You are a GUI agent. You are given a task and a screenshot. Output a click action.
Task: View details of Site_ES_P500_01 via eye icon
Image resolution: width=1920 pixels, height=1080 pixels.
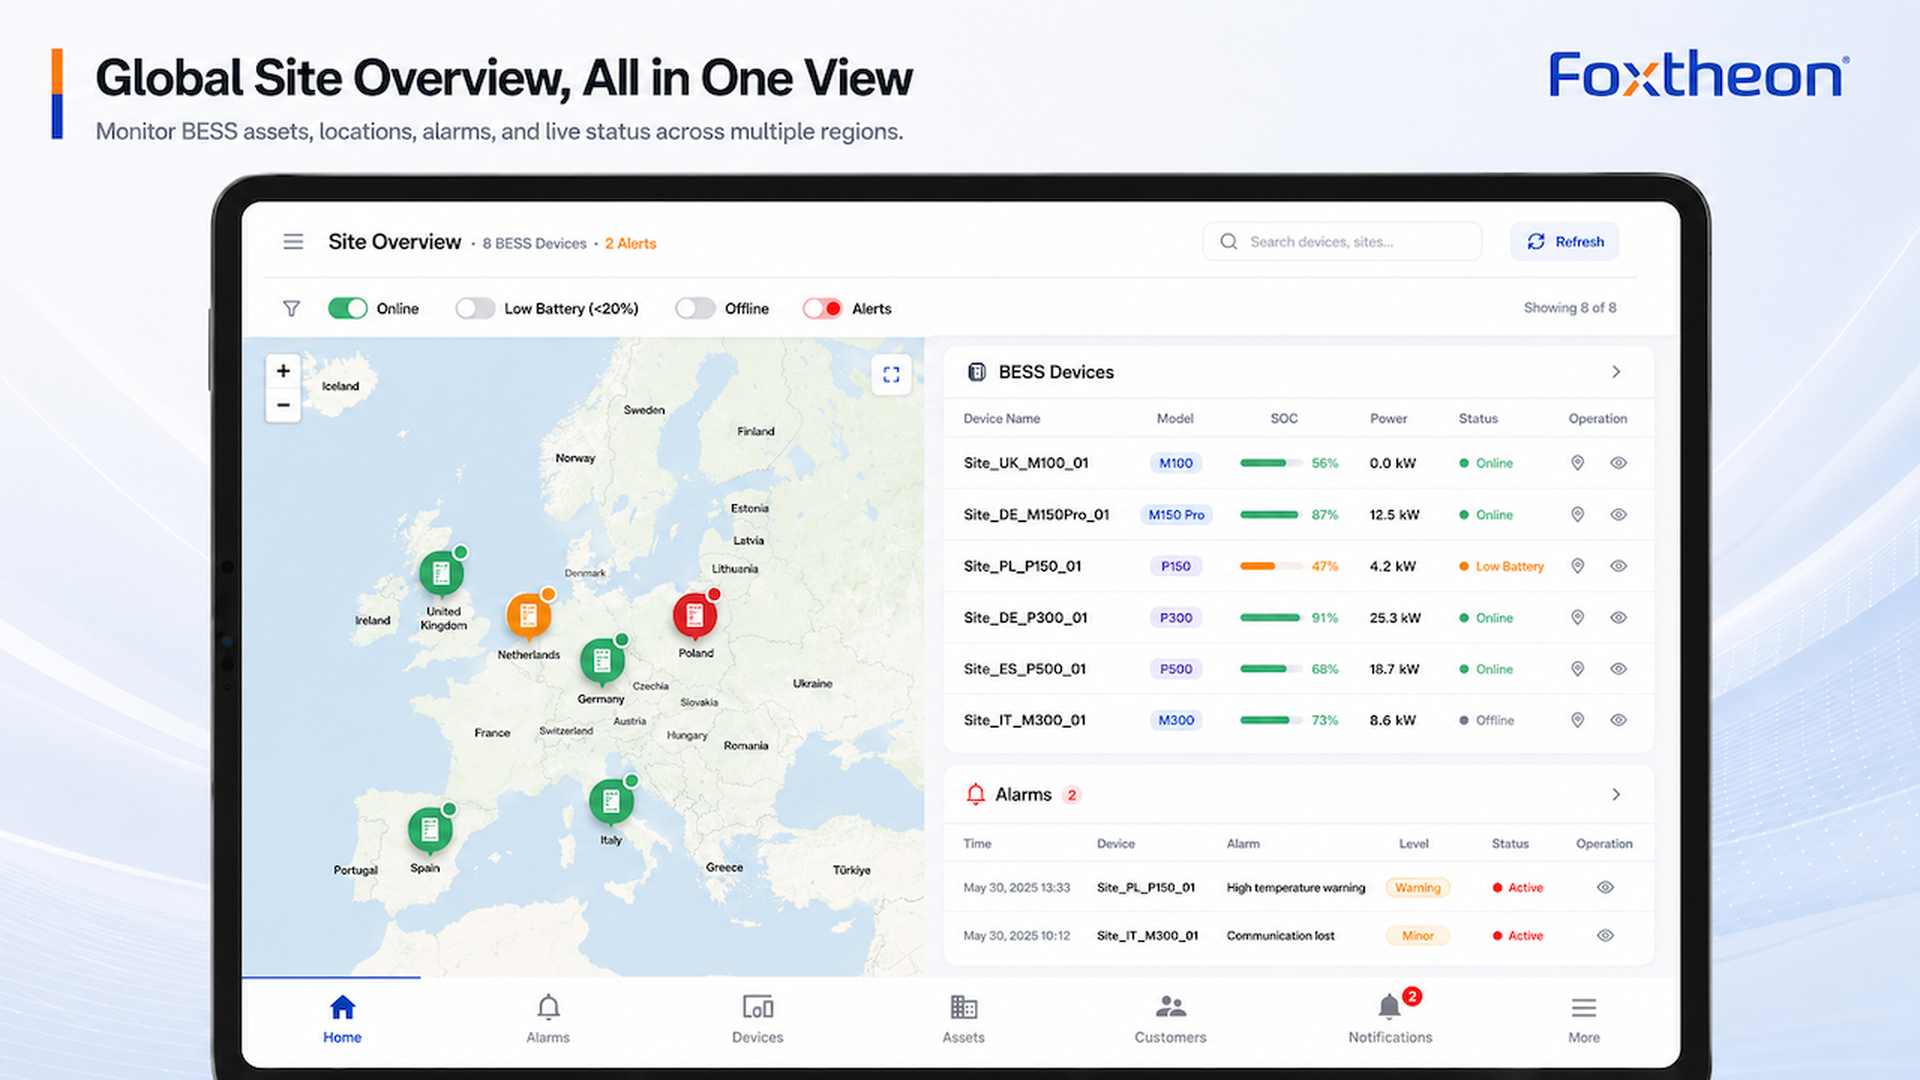(1618, 669)
